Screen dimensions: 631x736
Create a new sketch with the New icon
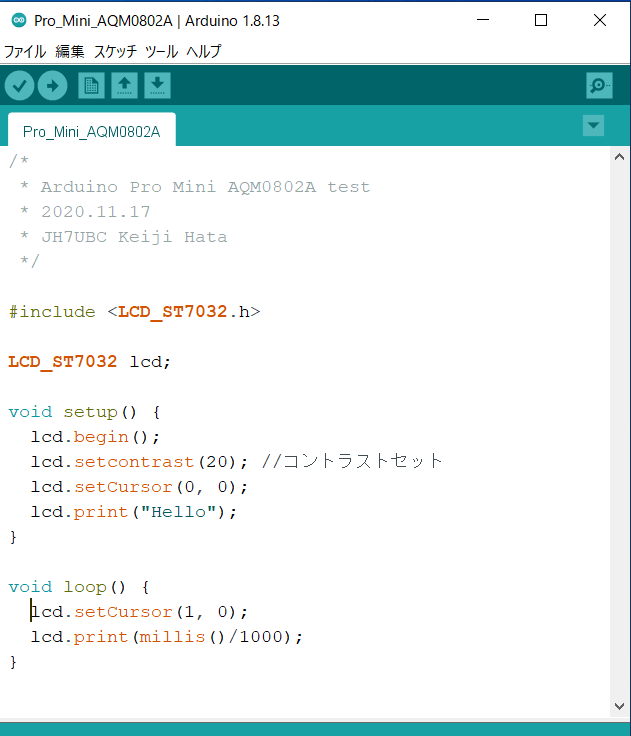tap(91, 86)
